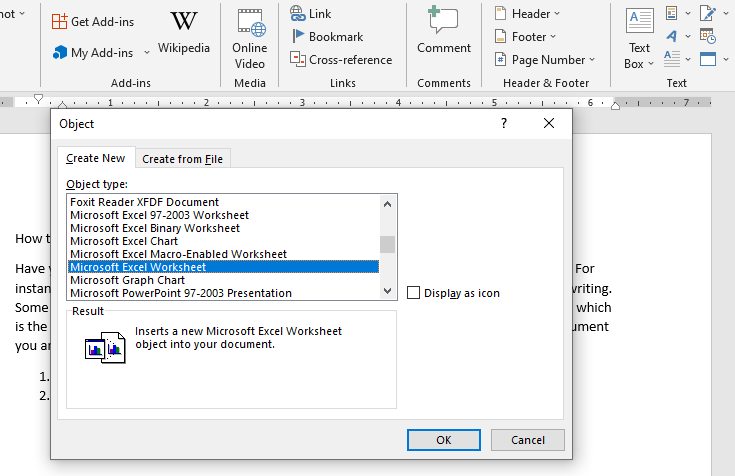Insert Date & Time

pyautogui.click(x=708, y=36)
